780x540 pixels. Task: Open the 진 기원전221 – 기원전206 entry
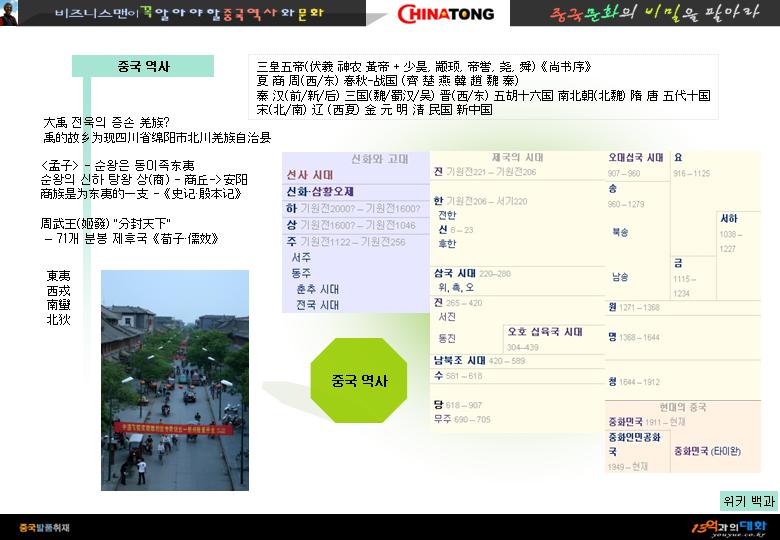(485, 172)
